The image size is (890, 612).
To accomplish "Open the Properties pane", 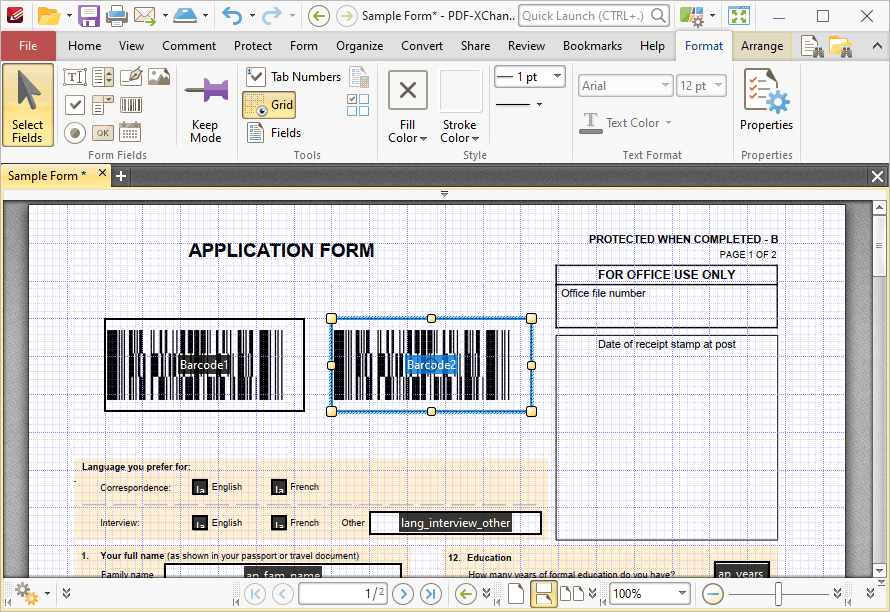I will point(766,100).
